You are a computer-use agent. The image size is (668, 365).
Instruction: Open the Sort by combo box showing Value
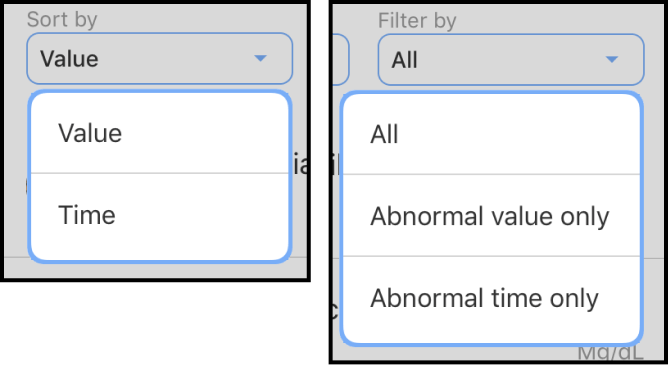tap(159, 58)
